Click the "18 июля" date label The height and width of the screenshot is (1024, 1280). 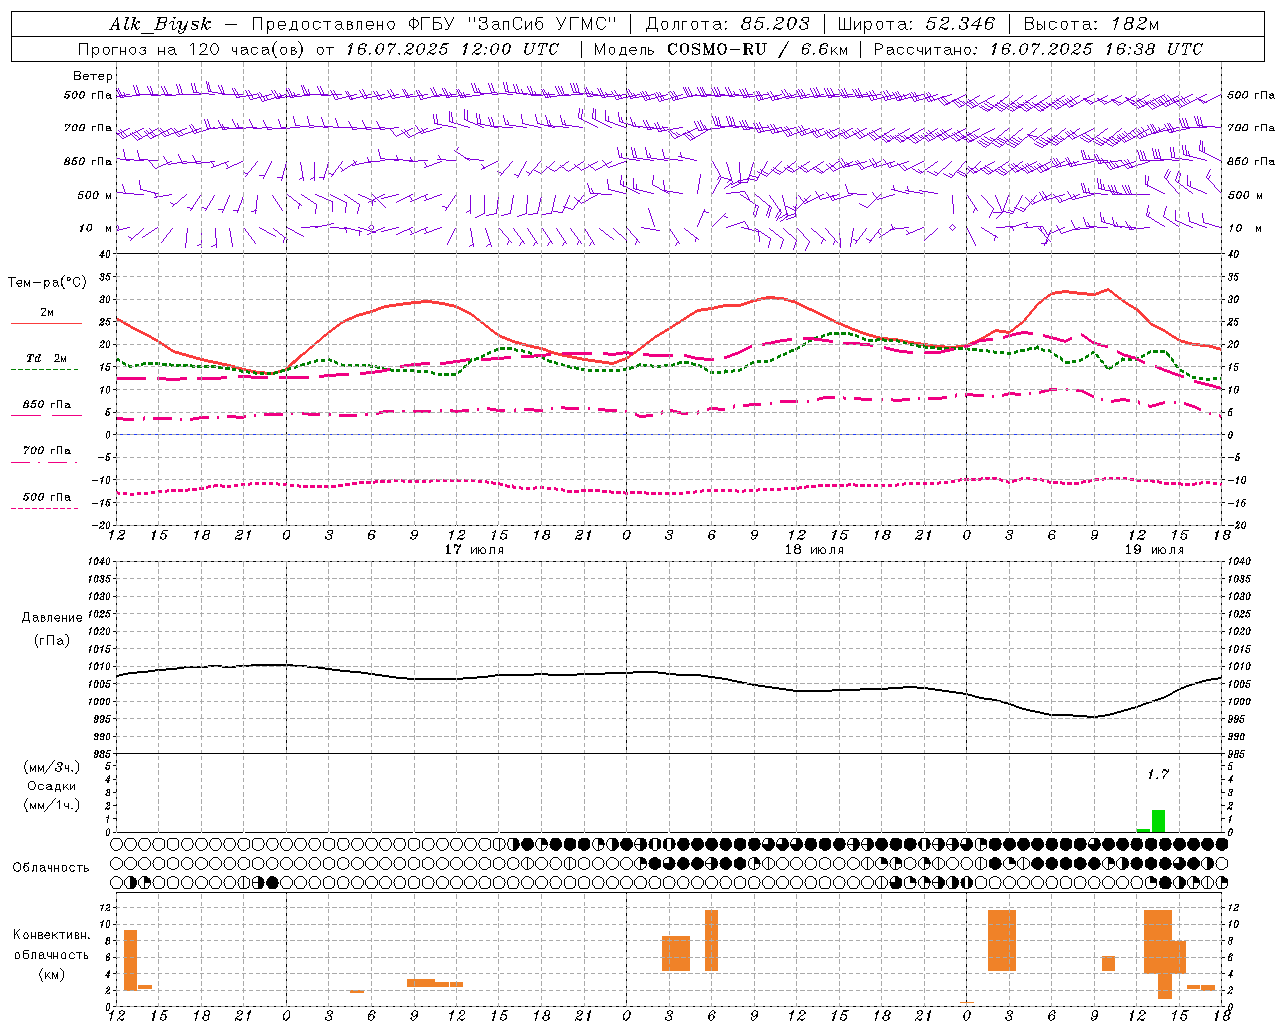coord(814,550)
